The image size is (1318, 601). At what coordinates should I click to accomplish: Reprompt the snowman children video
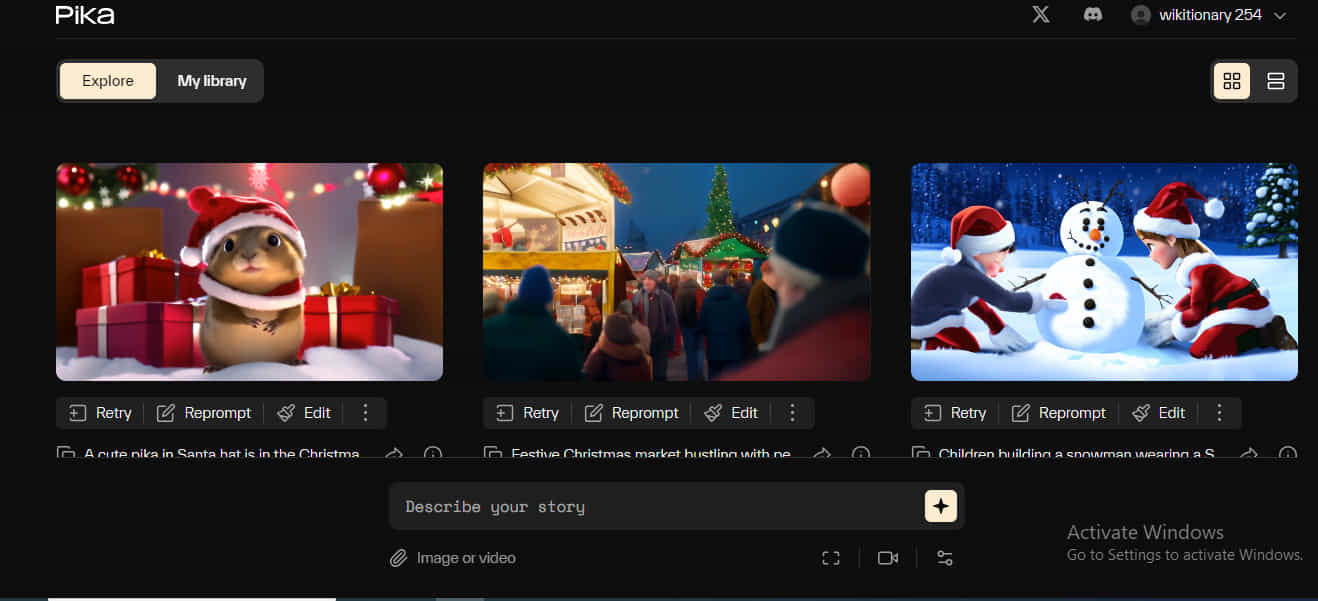coord(1059,412)
